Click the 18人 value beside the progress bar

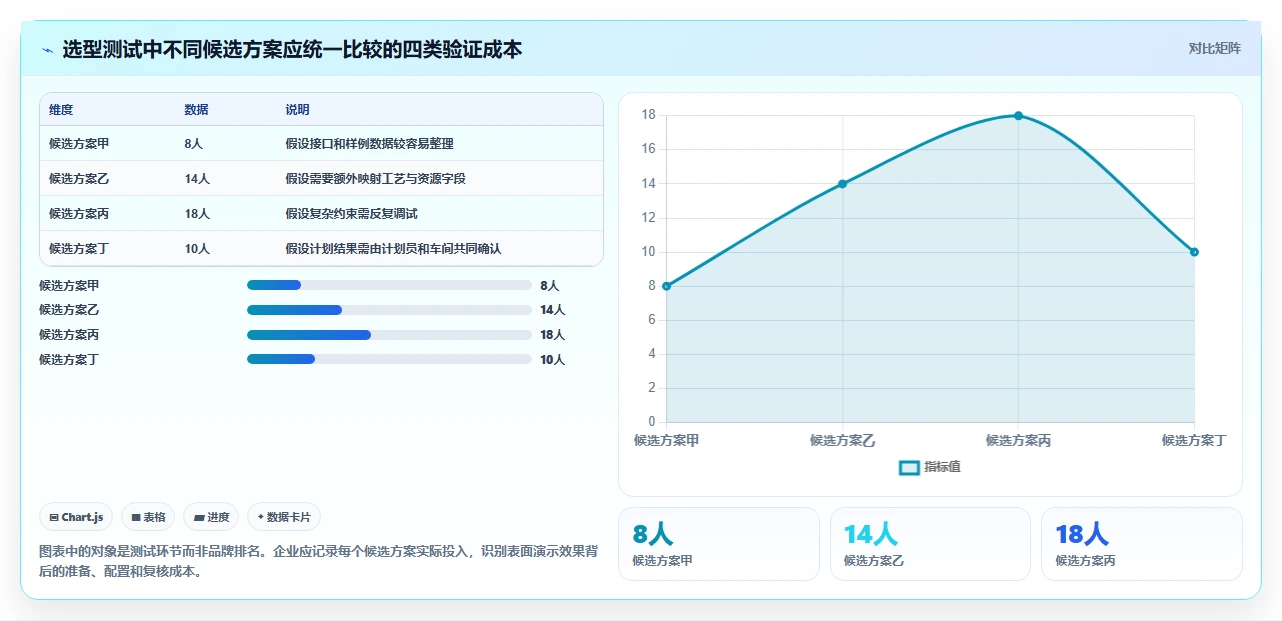click(552, 335)
